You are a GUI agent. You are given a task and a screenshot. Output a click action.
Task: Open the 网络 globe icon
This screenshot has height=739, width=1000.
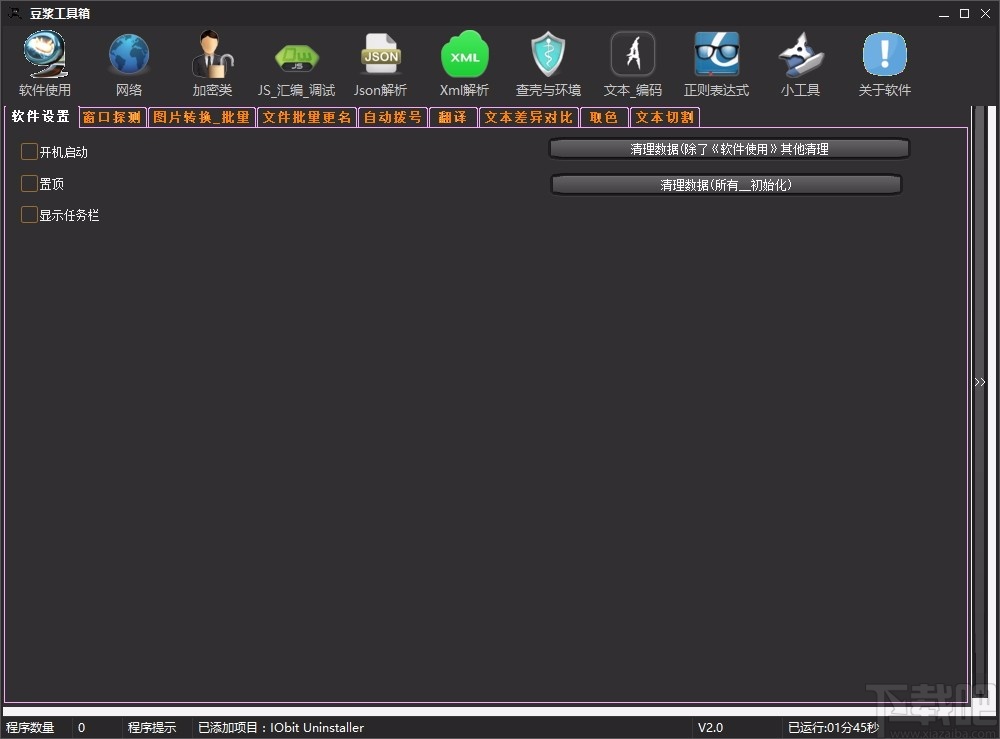(129, 64)
